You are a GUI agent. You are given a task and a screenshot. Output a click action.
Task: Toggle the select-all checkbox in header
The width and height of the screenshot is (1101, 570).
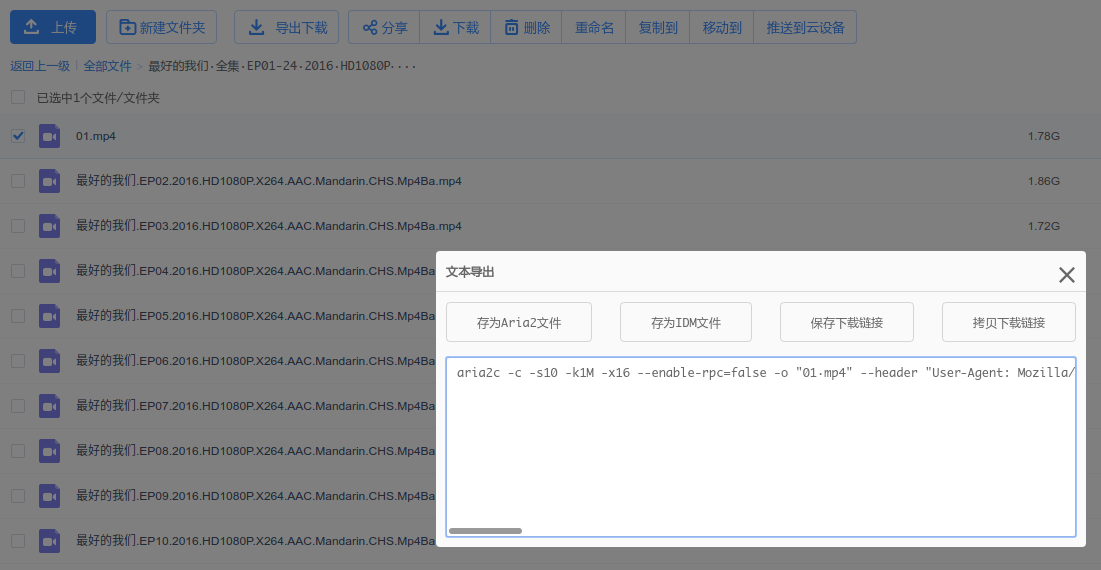tap(18, 98)
